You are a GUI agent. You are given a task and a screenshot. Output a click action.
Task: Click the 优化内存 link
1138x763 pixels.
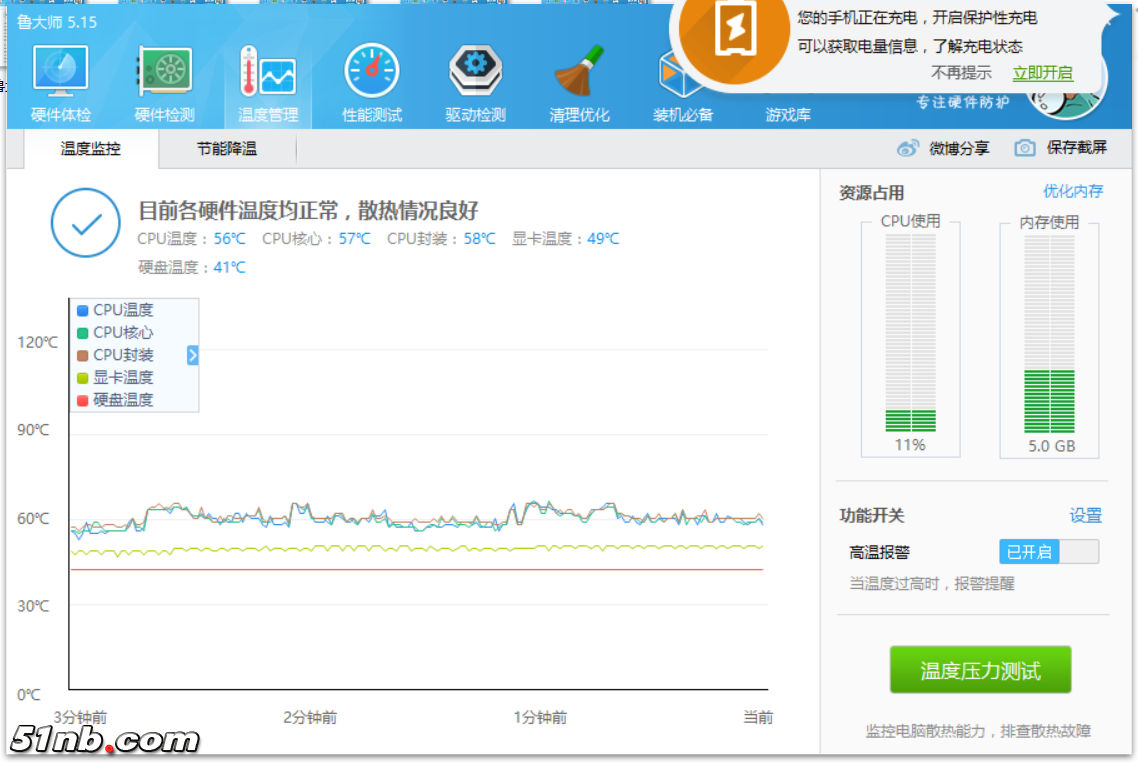pos(1073,191)
